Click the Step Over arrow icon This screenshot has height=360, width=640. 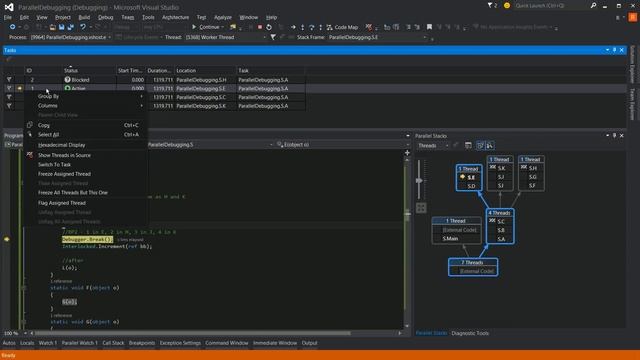(311, 27)
